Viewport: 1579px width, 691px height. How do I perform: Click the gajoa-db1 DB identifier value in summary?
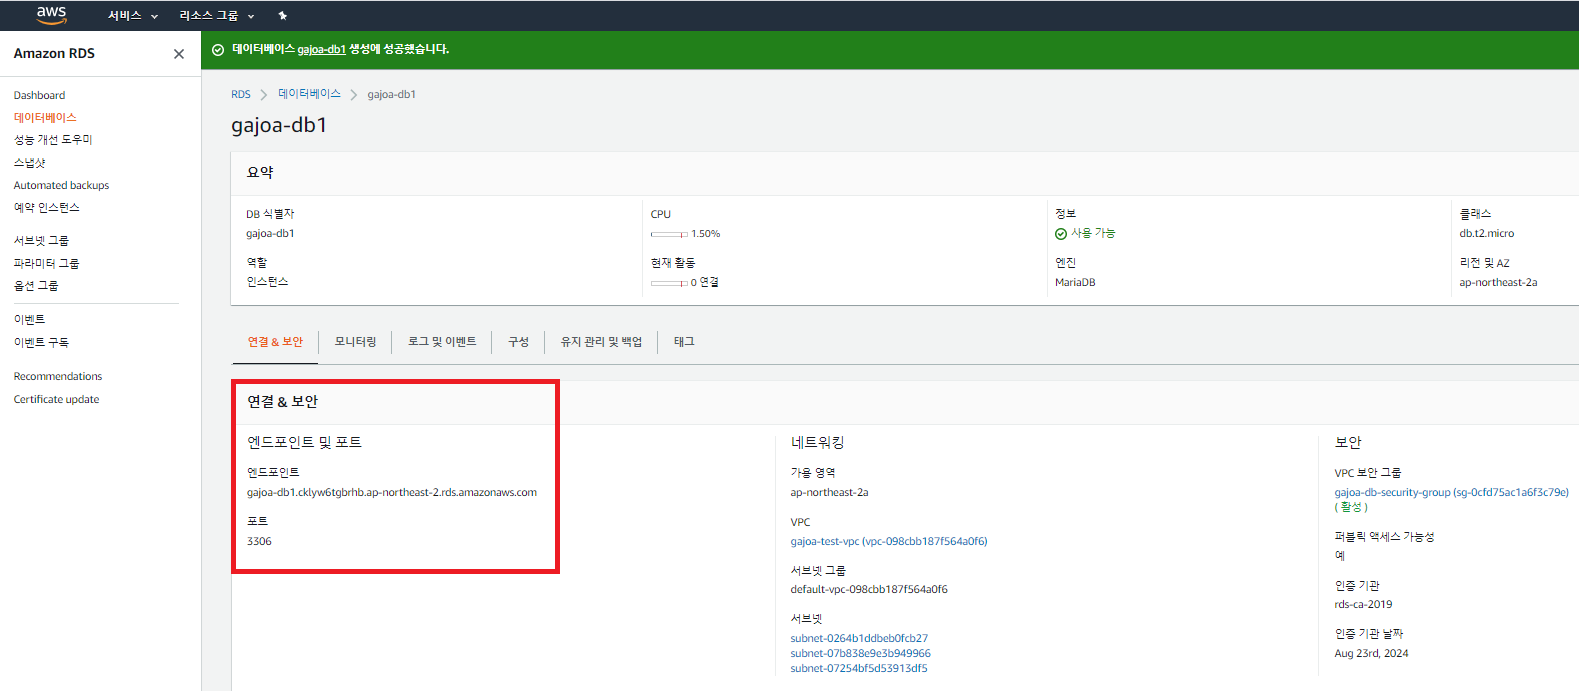270,233
